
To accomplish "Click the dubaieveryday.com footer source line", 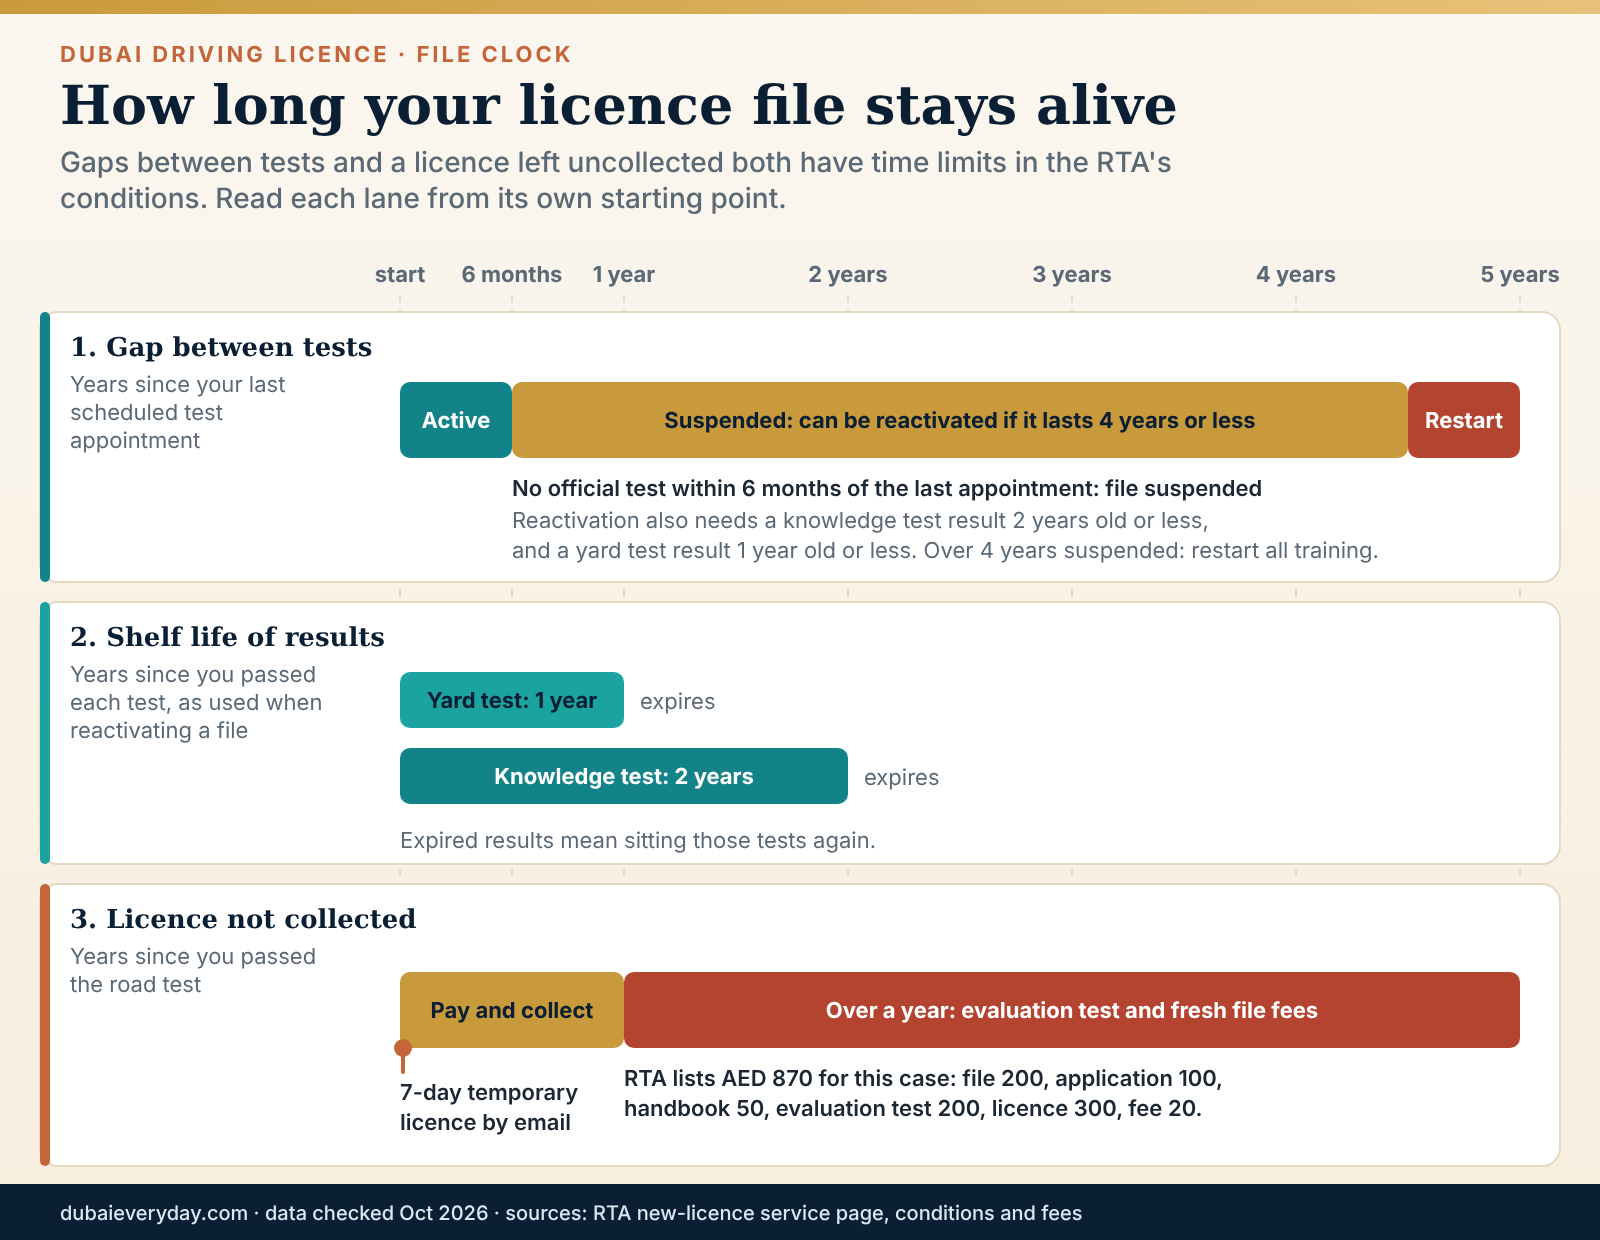I will point(571,1213).
